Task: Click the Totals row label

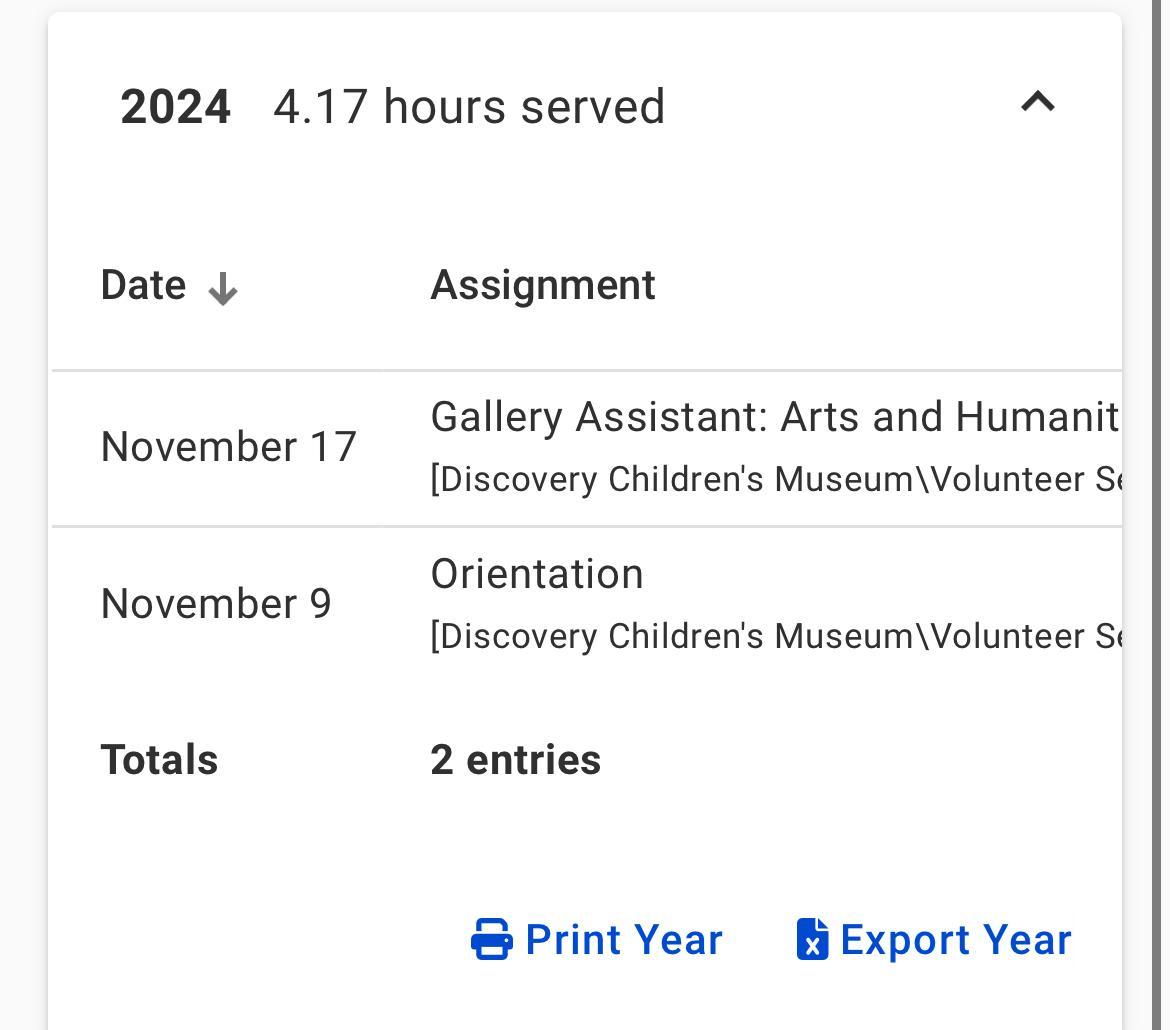Action: (159, 760)
